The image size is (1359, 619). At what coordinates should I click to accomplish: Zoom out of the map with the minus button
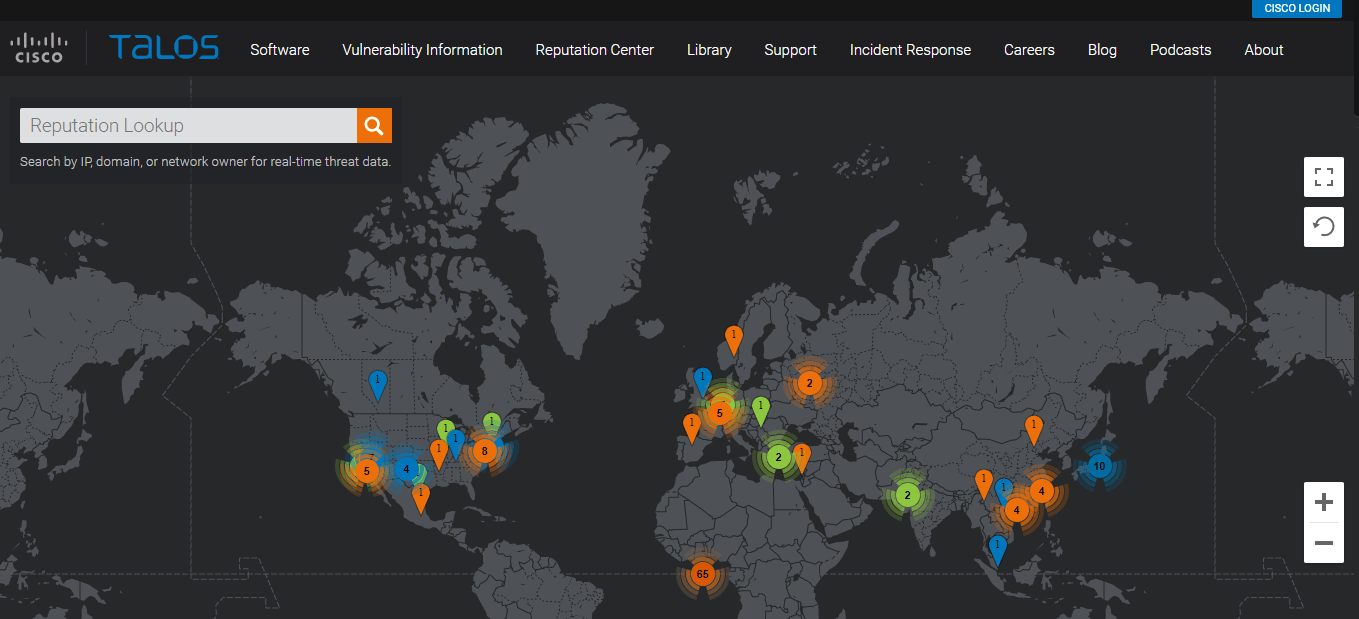coord(1324,543)
